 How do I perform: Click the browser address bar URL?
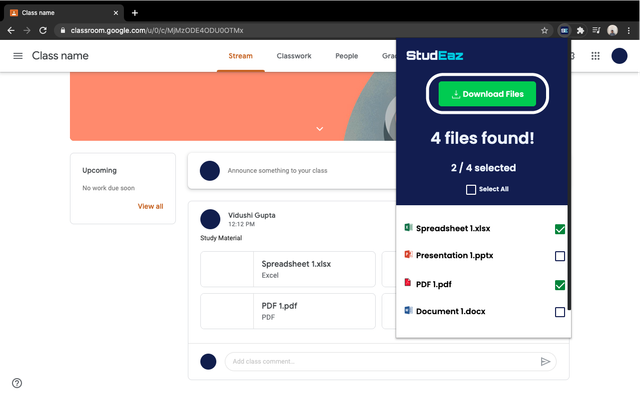pos(157,31)
